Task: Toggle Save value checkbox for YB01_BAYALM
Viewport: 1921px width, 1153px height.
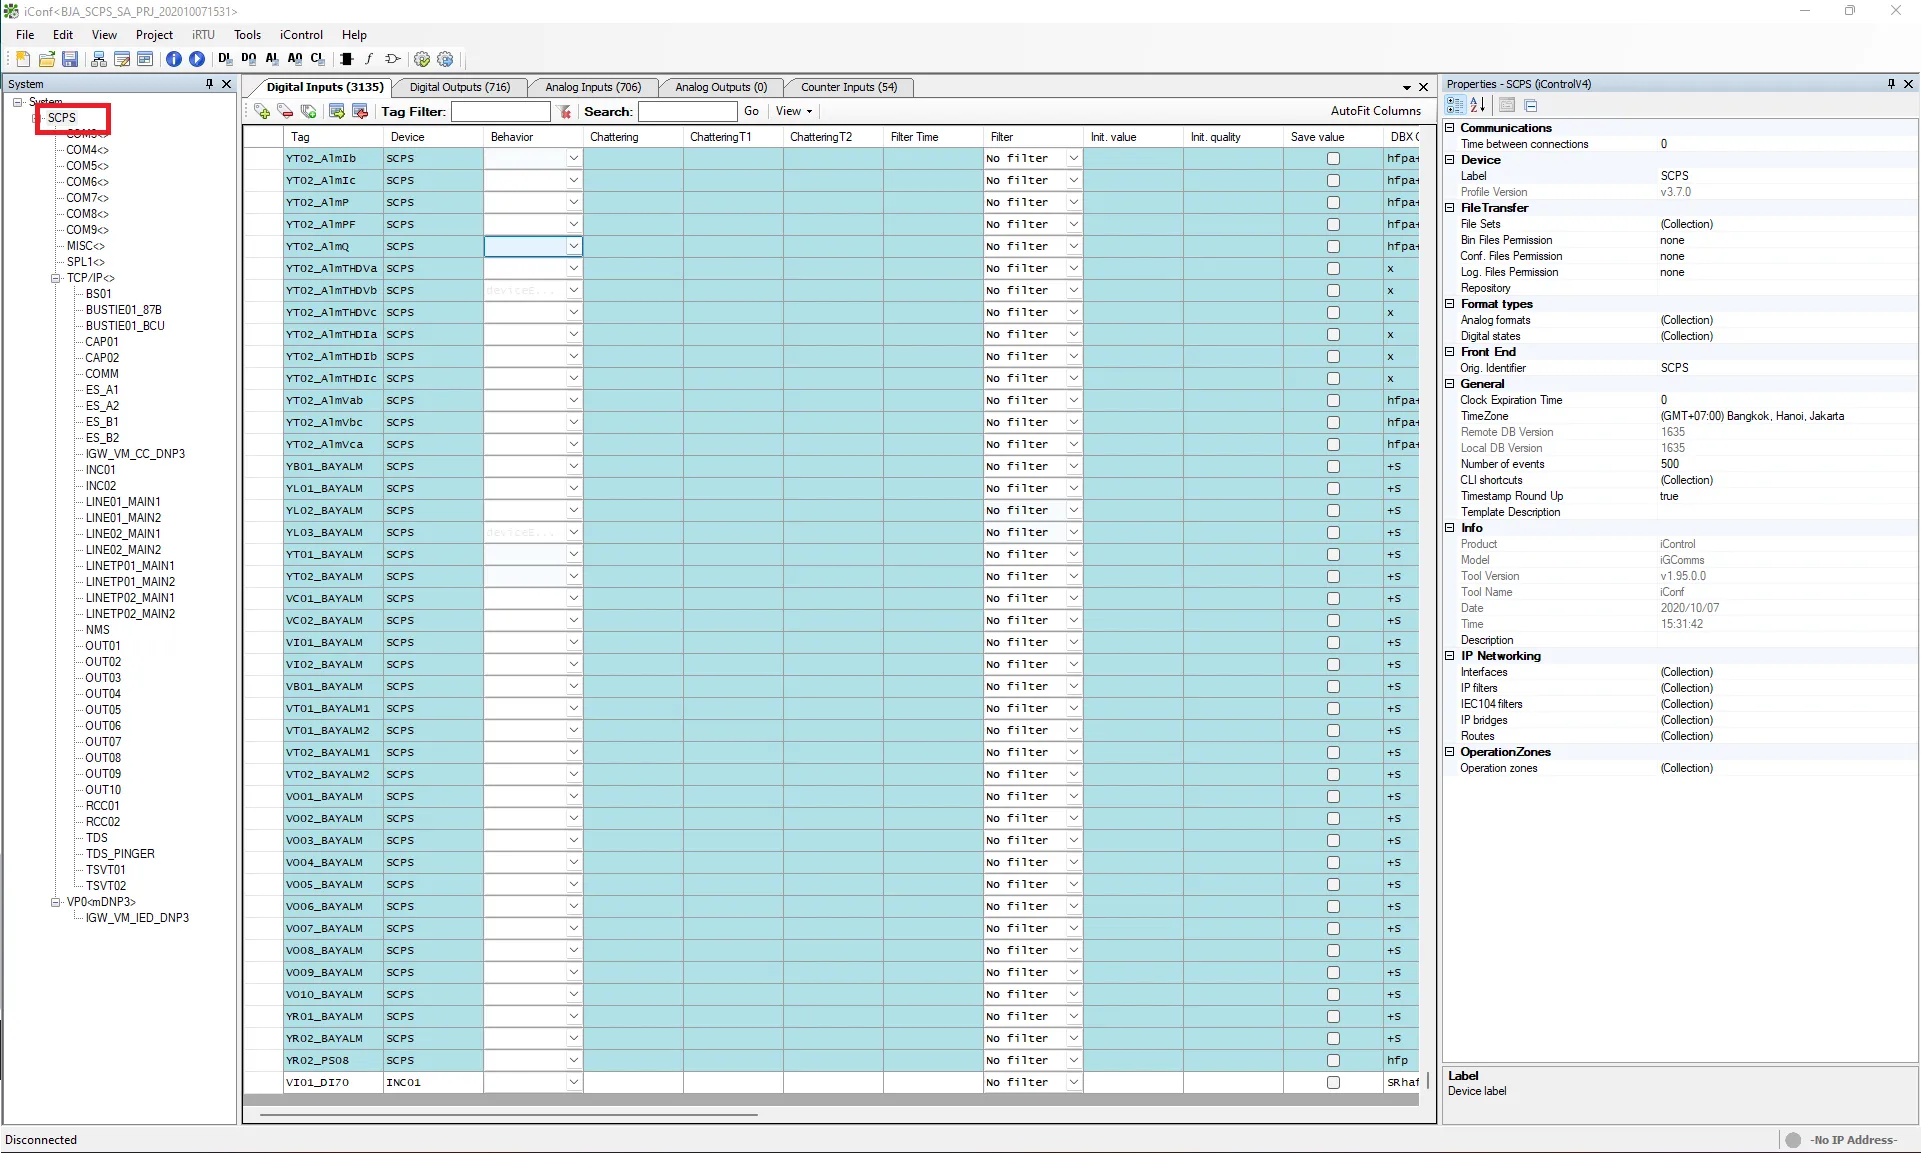Action: point(1333,466)
